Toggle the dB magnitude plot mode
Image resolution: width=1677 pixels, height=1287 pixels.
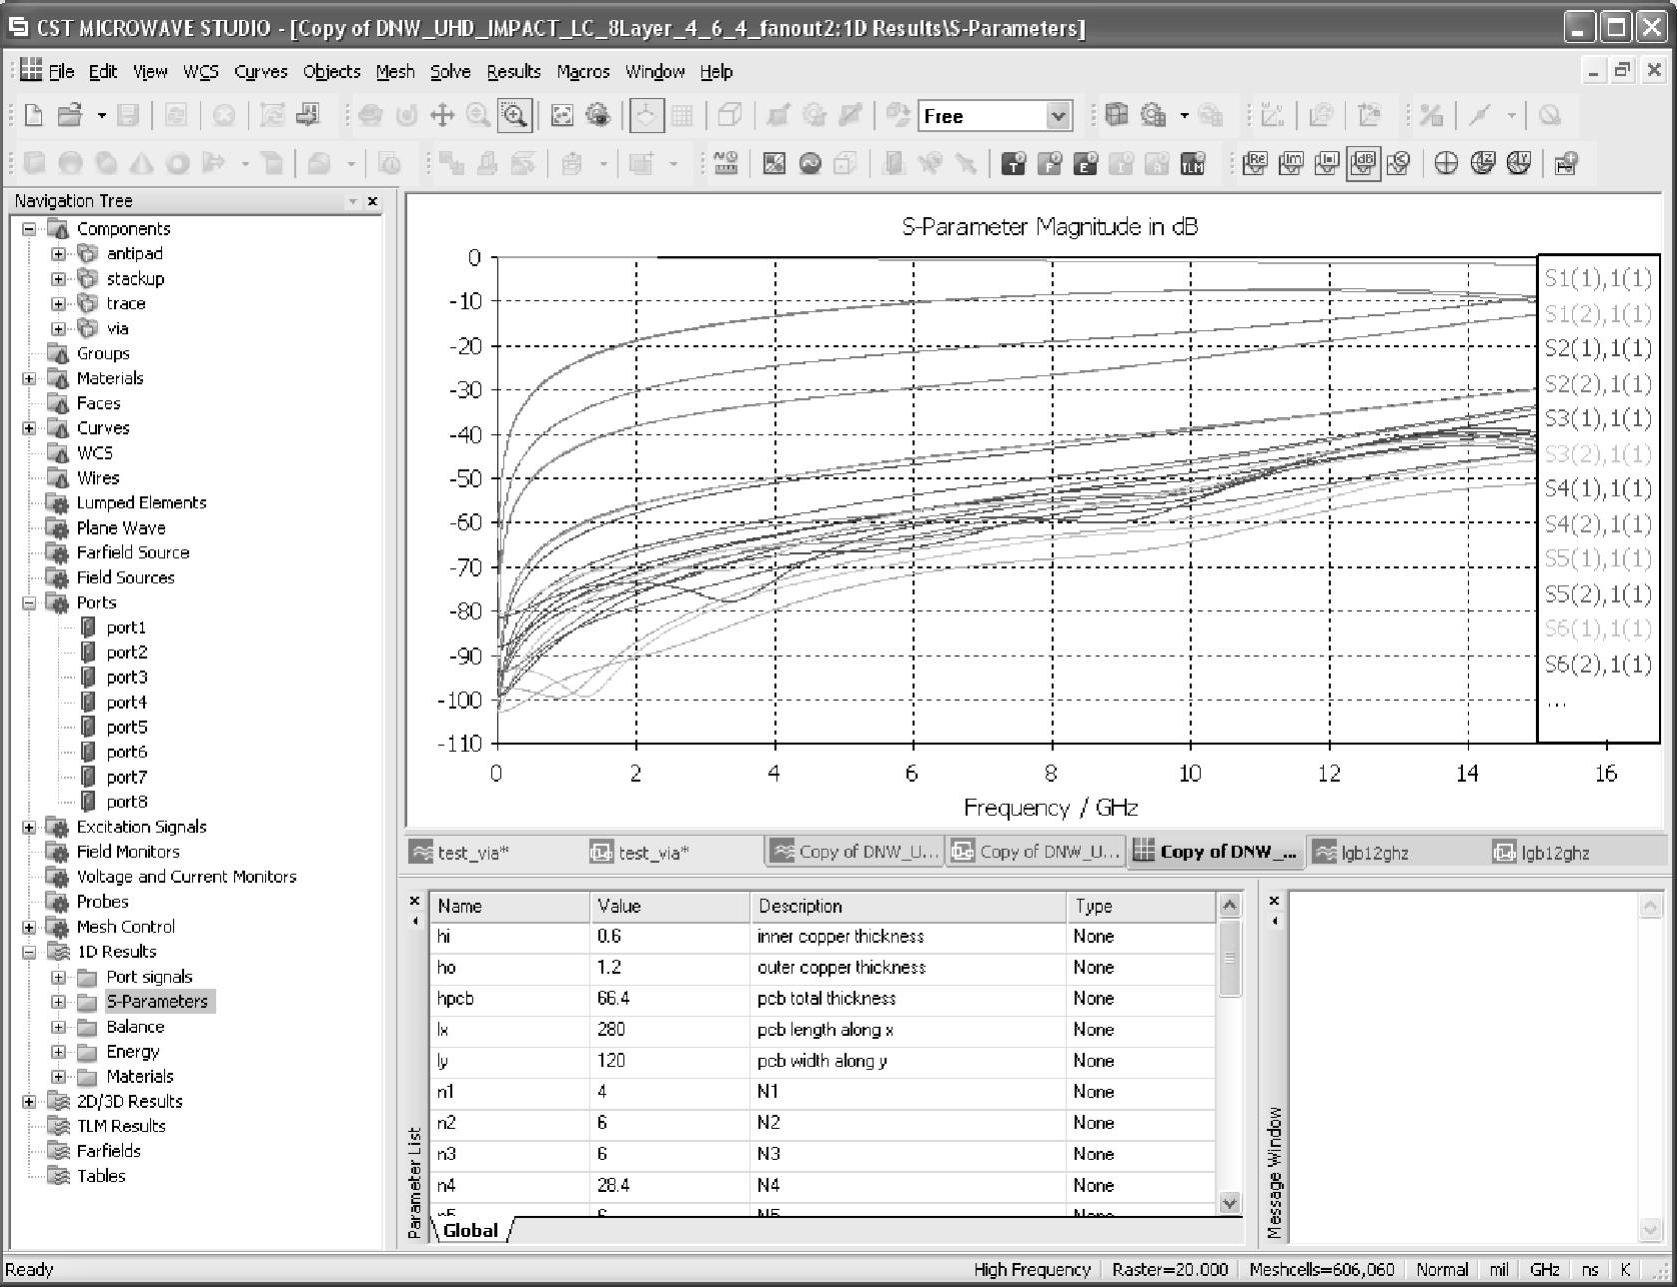pyautogui.click(x=1363, y=164)
